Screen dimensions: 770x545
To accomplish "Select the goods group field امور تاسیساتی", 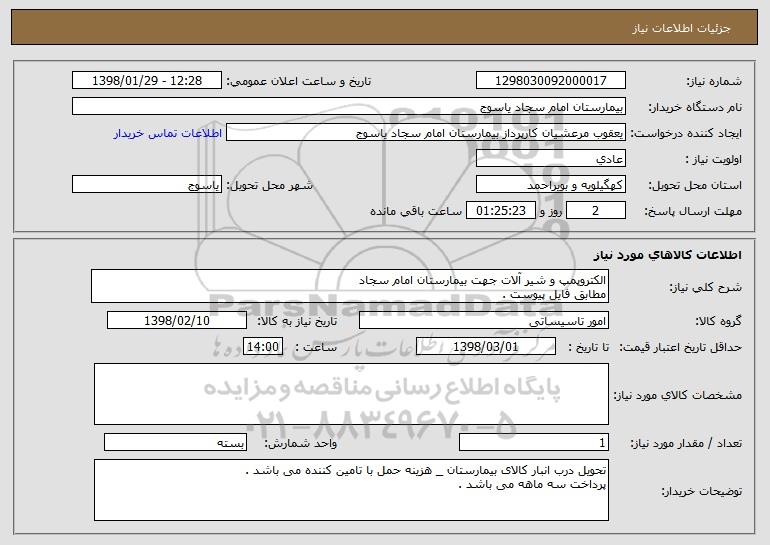I will pos(484,321).
